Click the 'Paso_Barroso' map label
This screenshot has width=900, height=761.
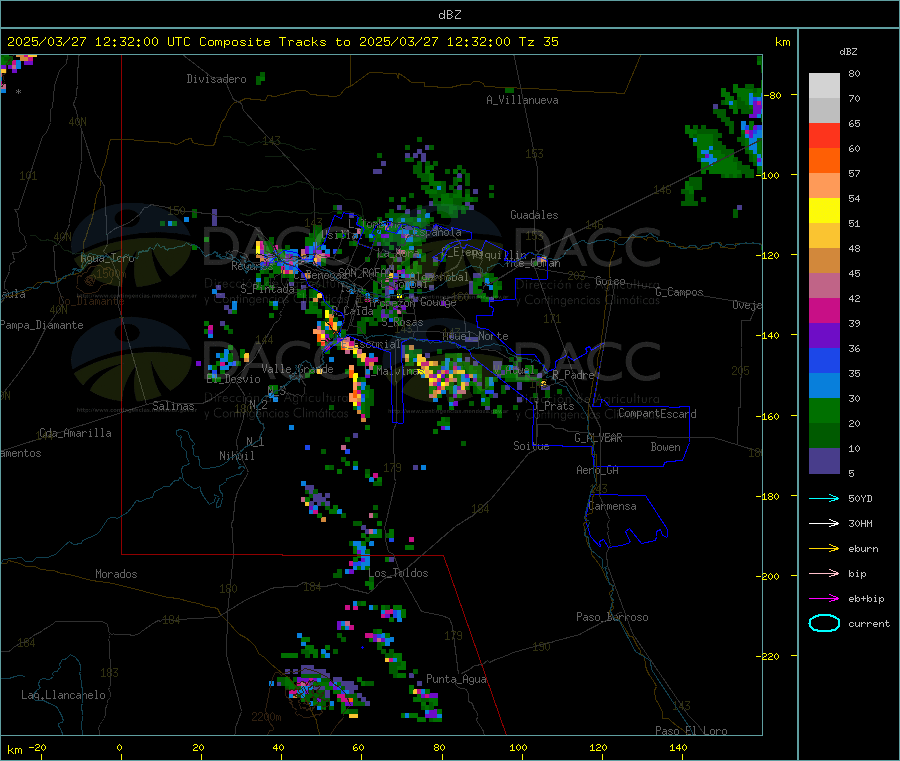pos(612,617)
